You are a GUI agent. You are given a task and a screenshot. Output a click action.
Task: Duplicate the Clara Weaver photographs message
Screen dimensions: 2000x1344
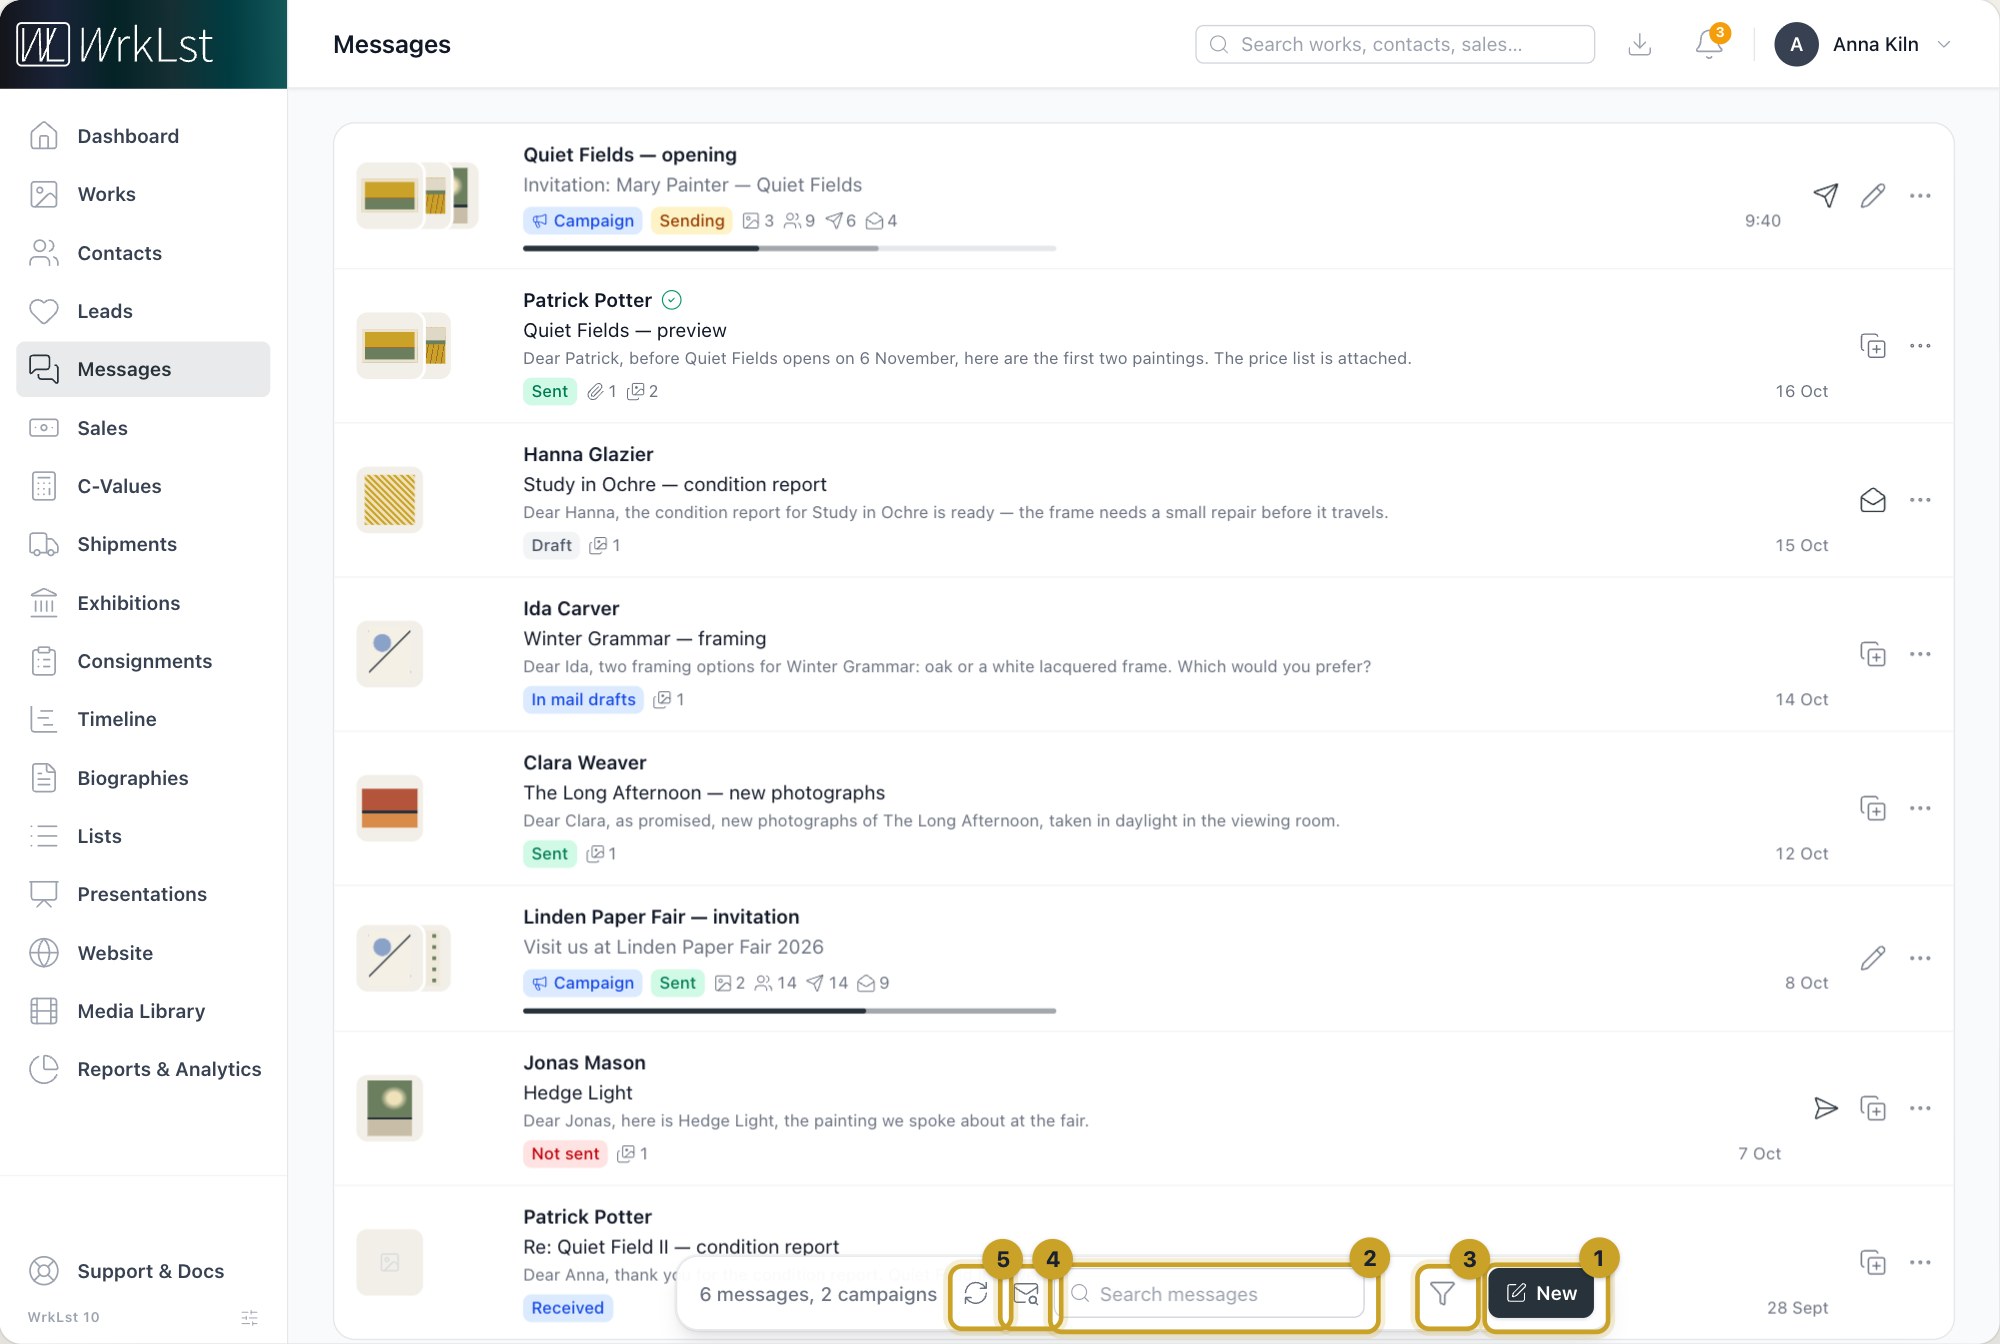[1873, 808]
